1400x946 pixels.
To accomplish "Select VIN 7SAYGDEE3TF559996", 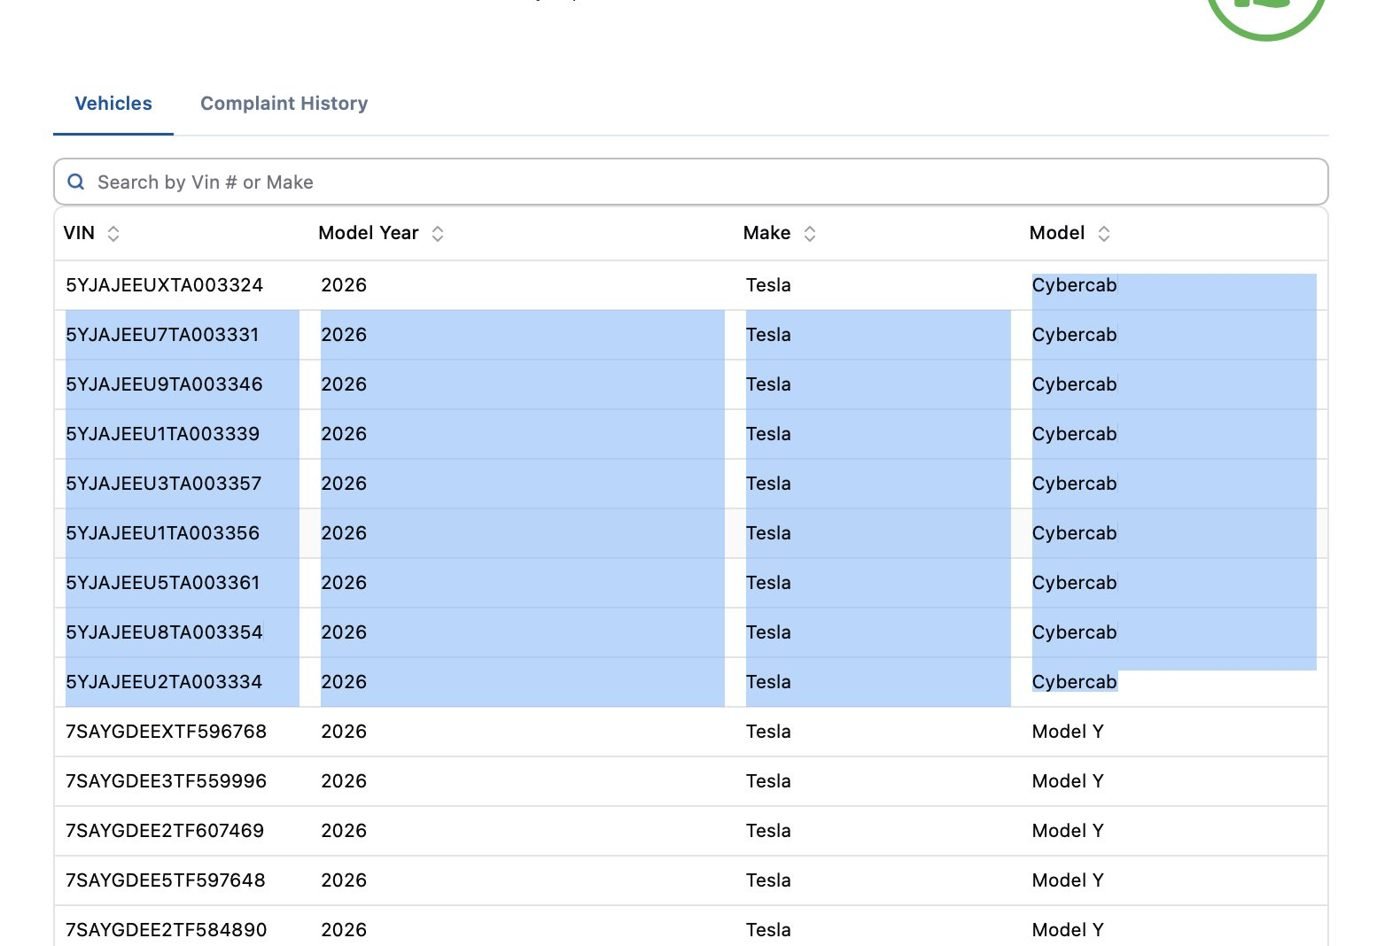I will [x=166, y=781].
